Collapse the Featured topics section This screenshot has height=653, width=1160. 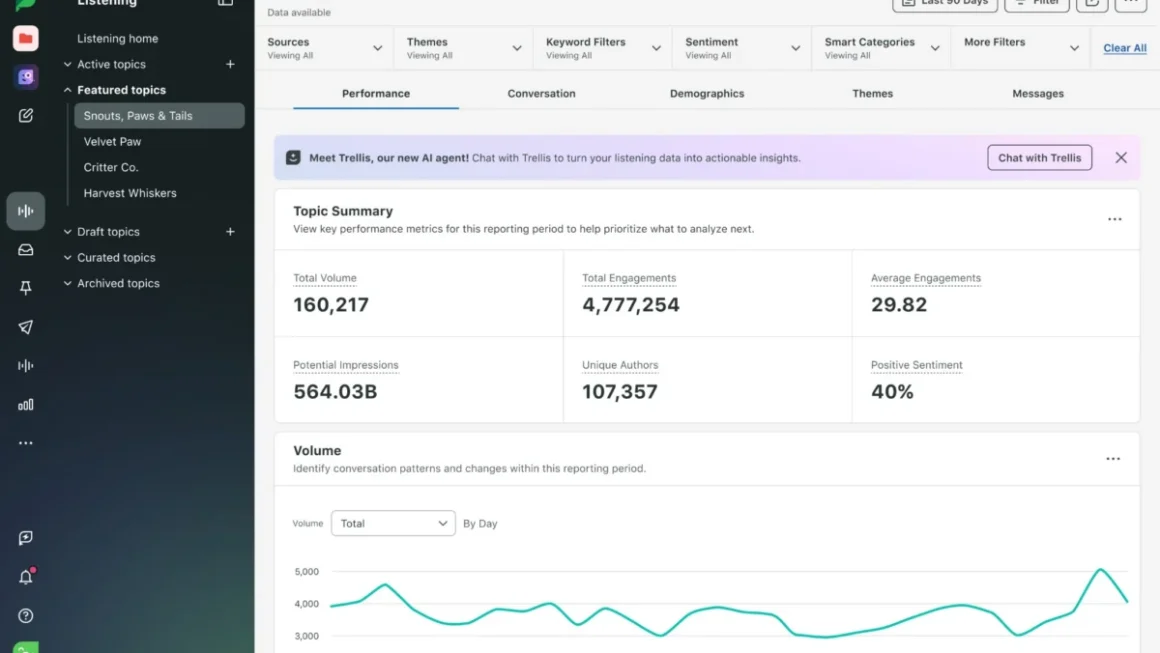[67, 90]
